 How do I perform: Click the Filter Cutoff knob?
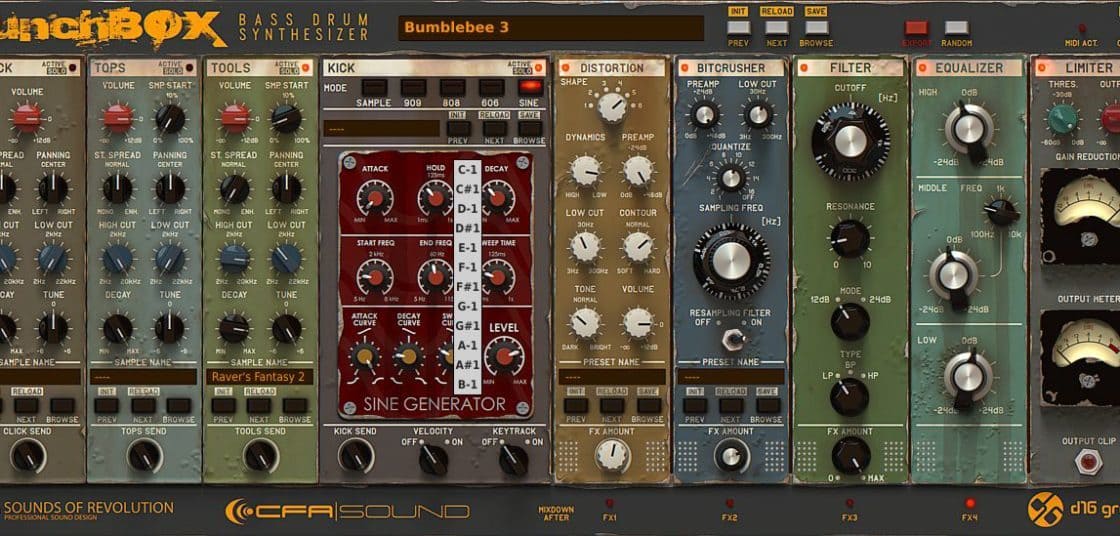click(850, 141)
